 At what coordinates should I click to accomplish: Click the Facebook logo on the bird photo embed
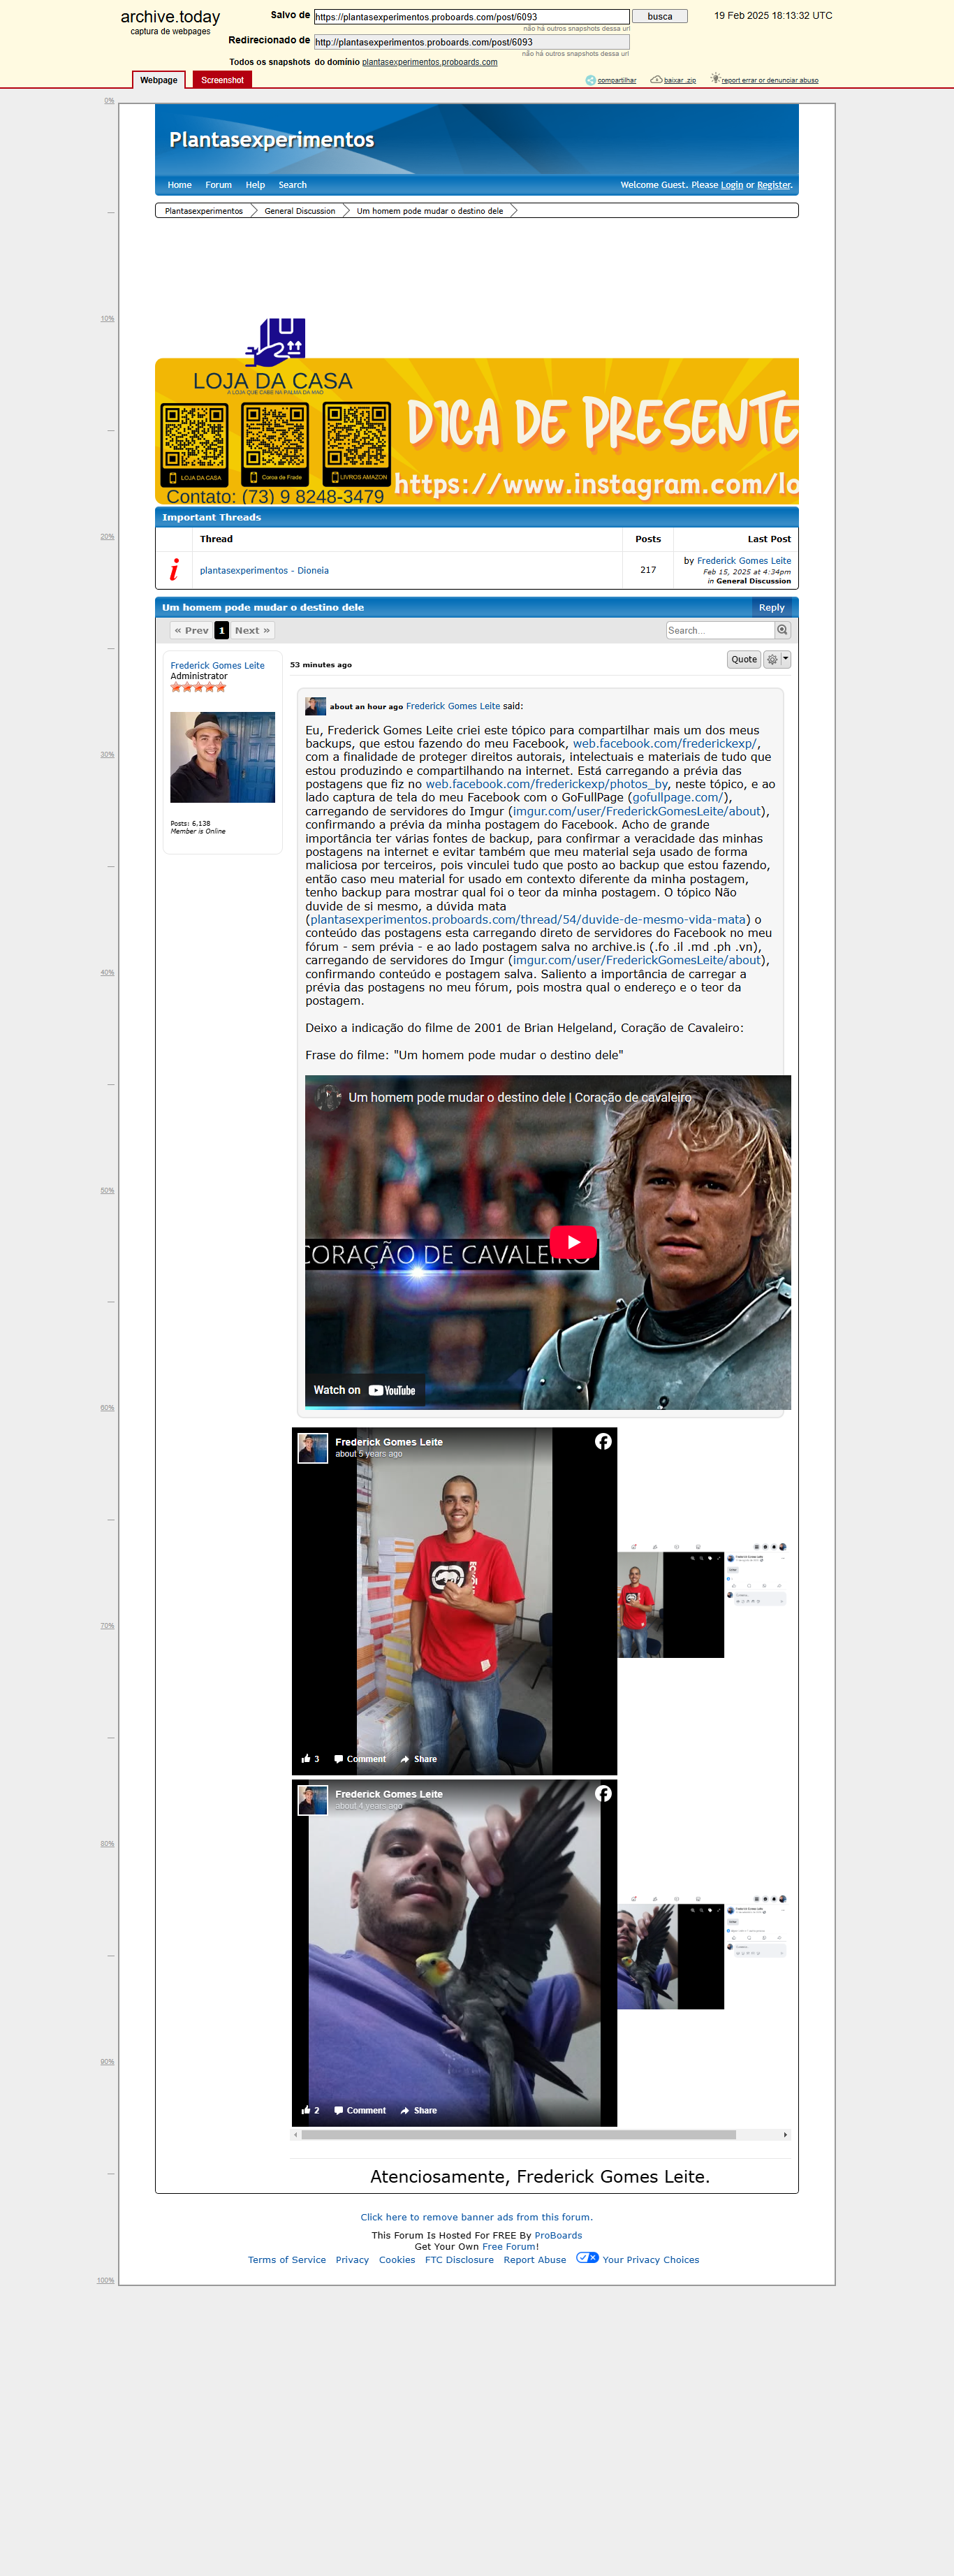coord(603,1793)
